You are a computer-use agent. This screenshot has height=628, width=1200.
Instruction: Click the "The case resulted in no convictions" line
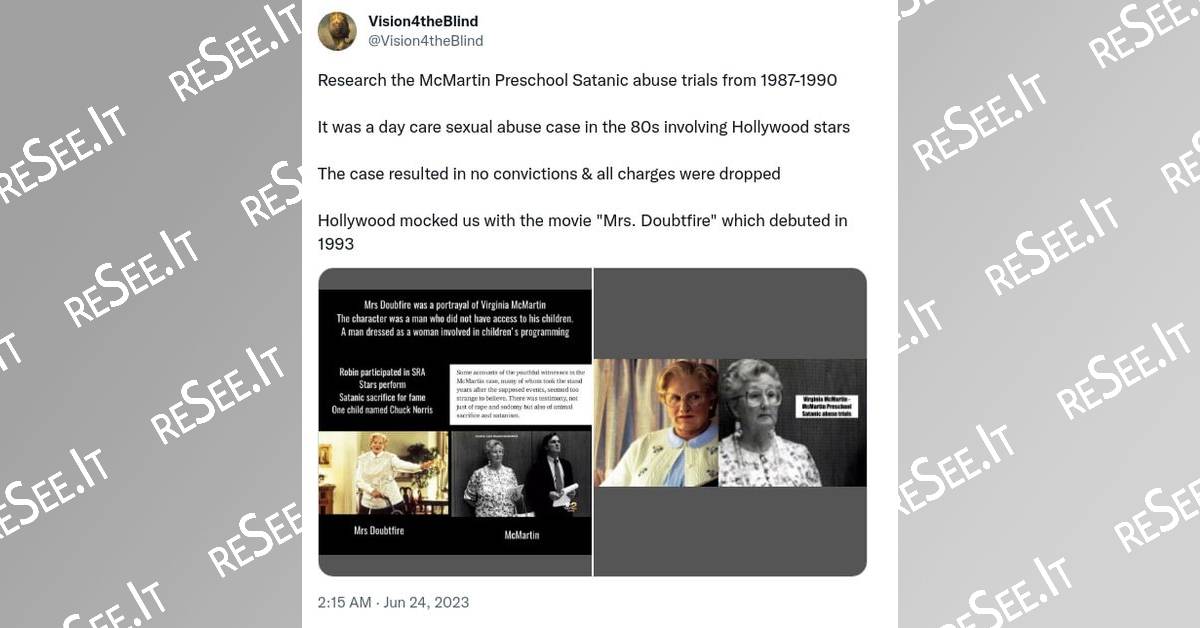point(549,174)
